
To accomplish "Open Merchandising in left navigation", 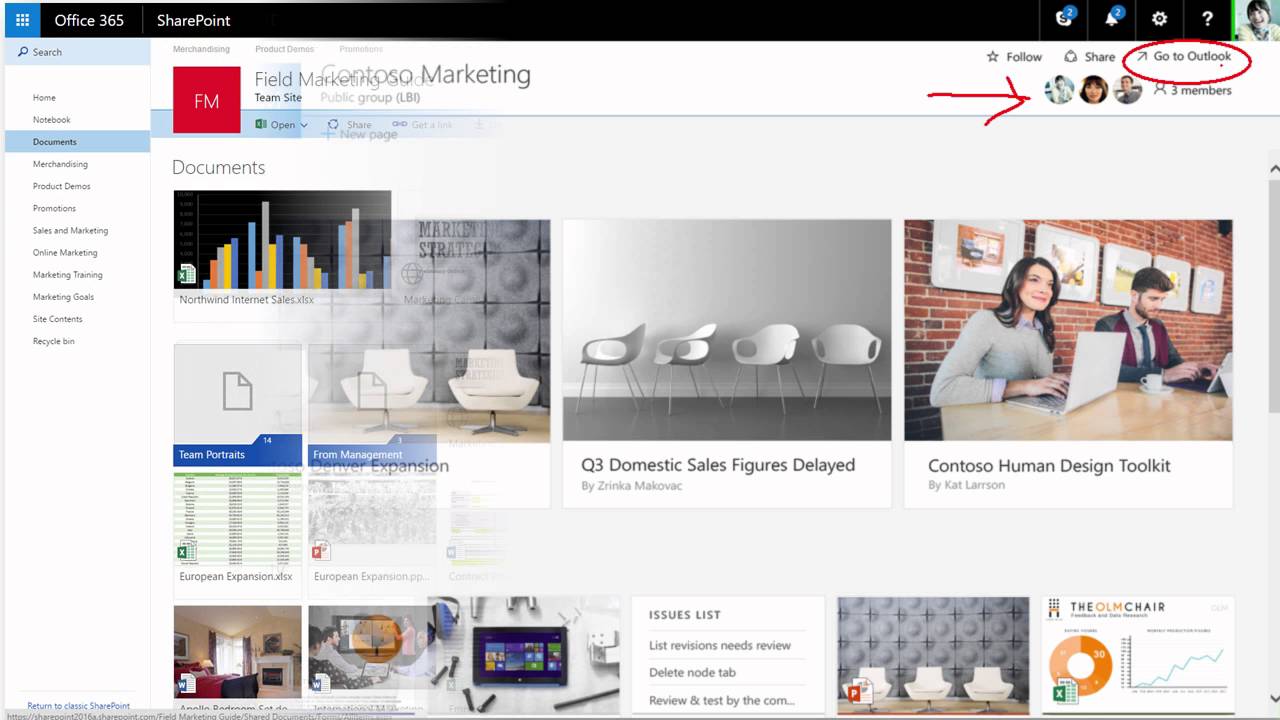I will [60, 164].
